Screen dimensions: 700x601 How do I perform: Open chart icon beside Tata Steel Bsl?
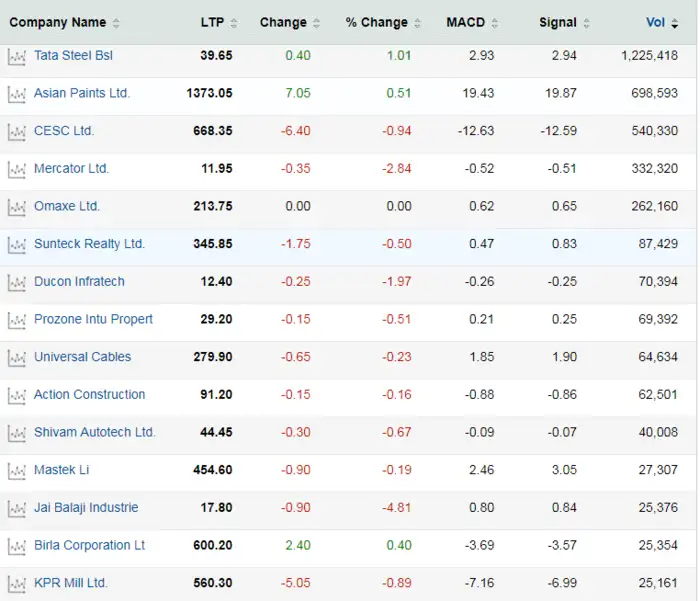click(15, 57)
